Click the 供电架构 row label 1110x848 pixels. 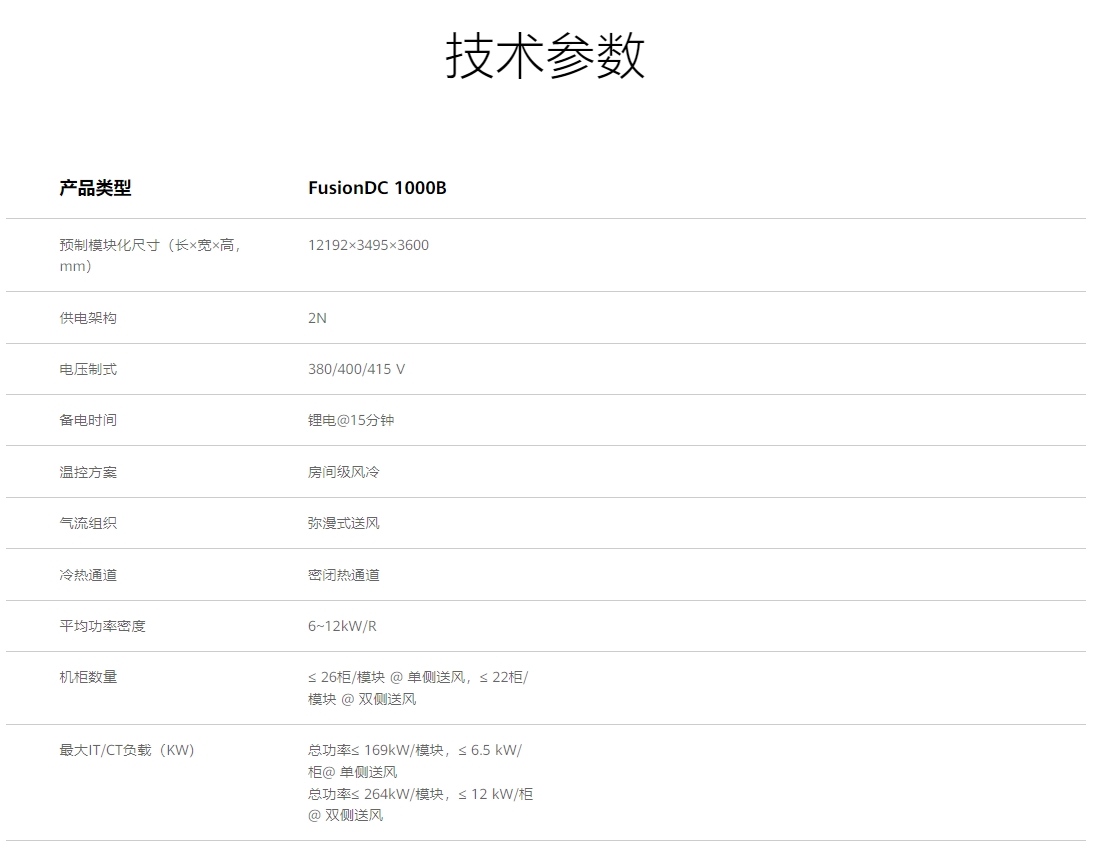[x=88, y=318]
